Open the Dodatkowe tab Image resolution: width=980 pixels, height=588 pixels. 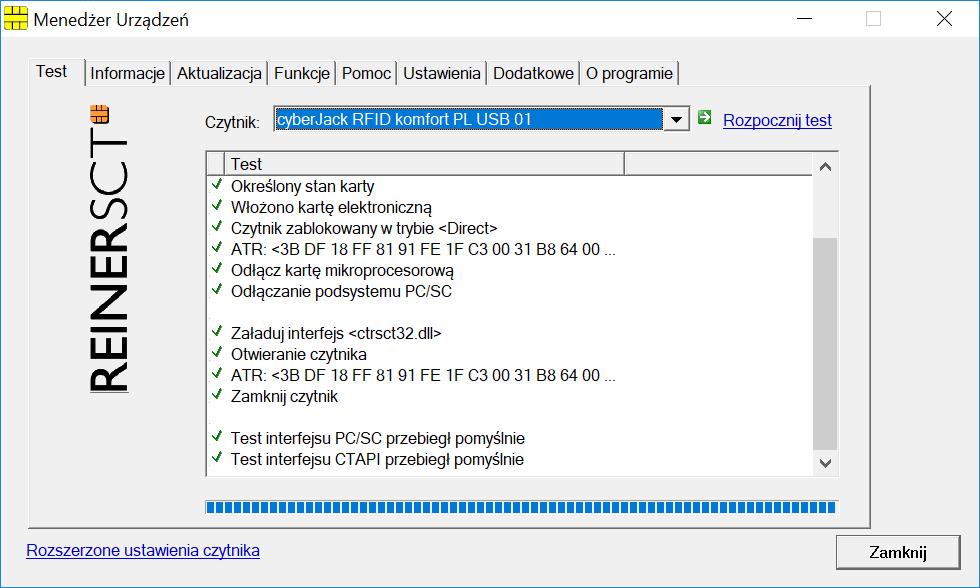[533, 73]
